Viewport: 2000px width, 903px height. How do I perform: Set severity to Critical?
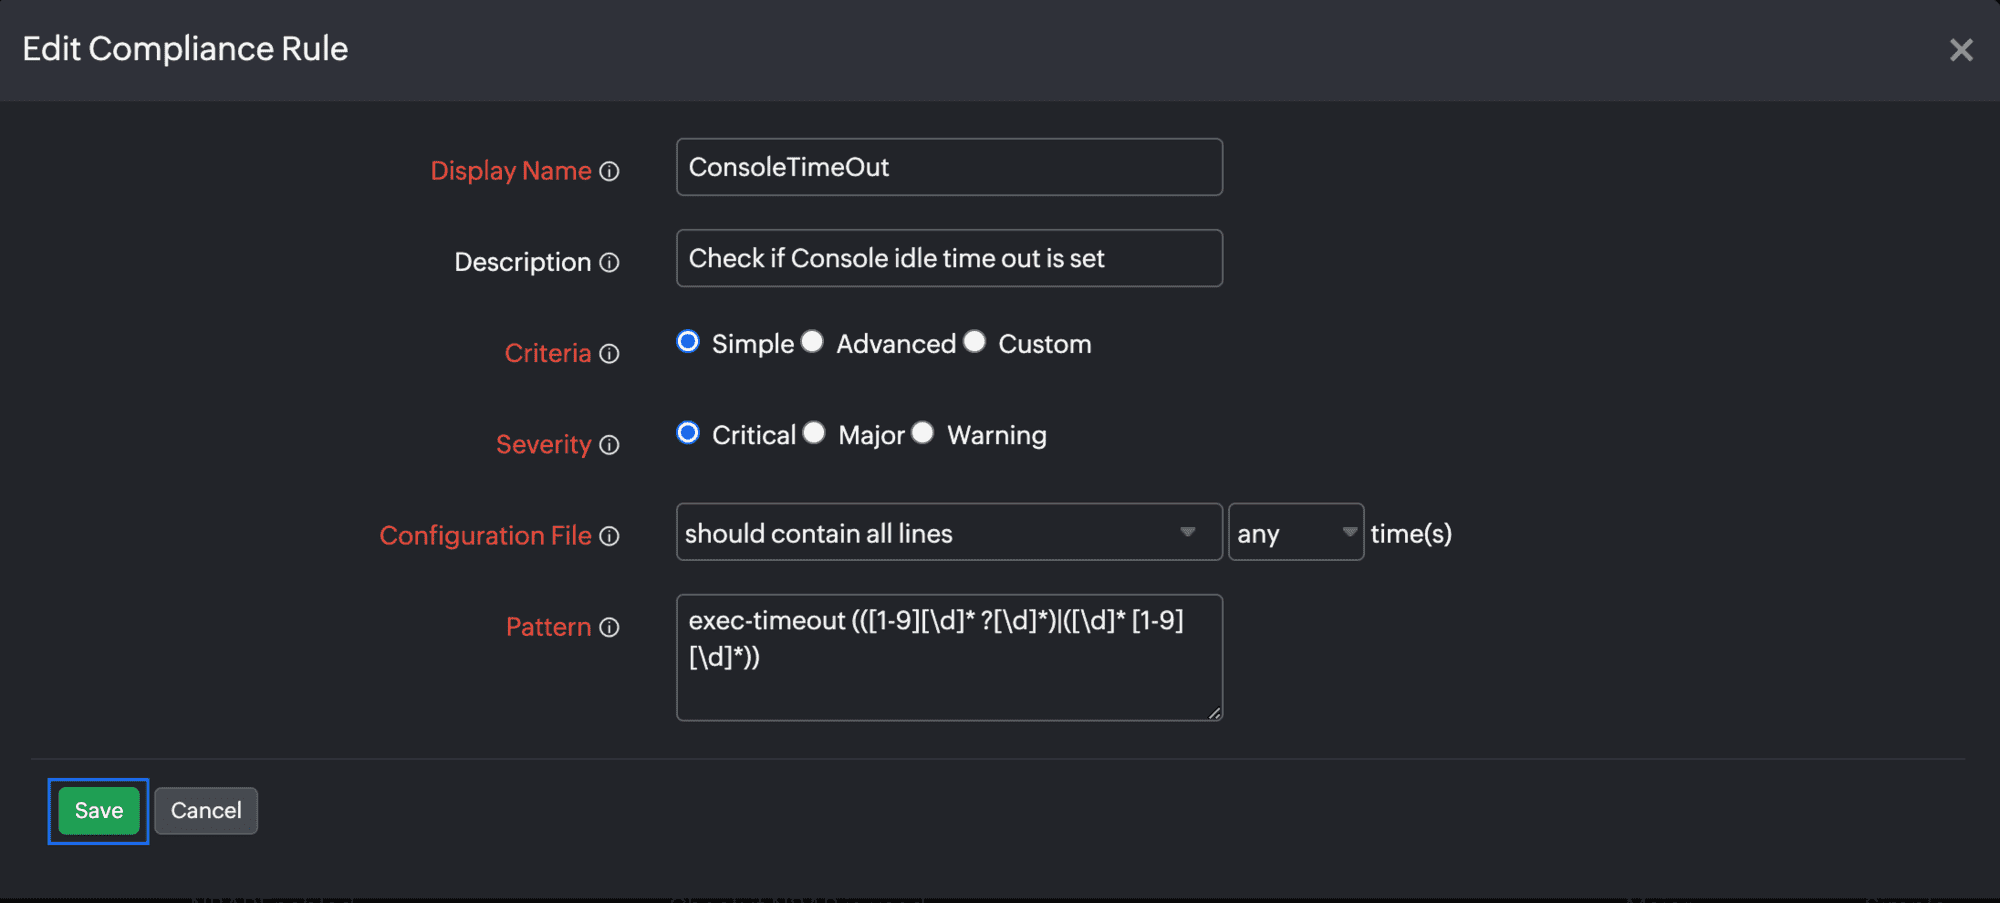click(x=688, y=433)
